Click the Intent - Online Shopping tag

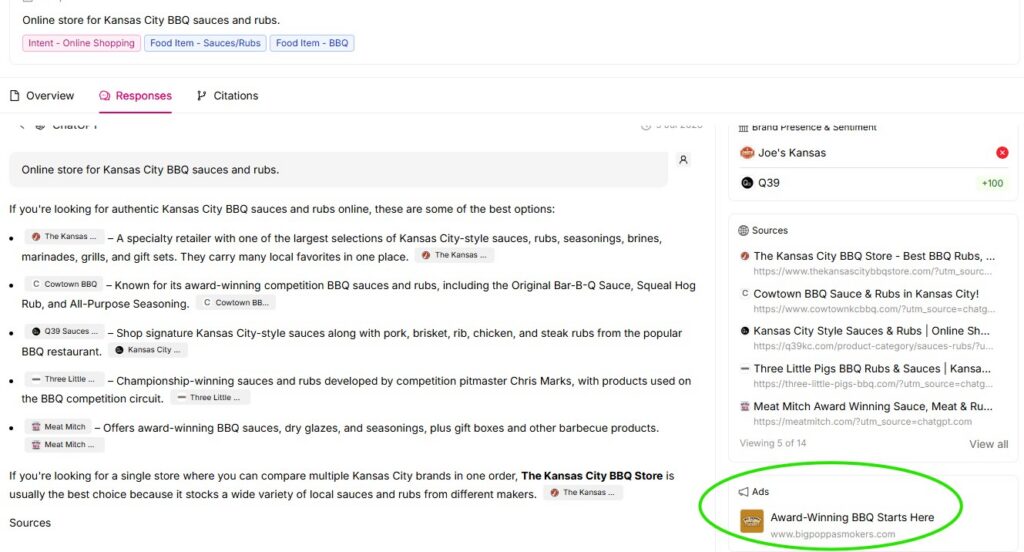tap(81, 43)
